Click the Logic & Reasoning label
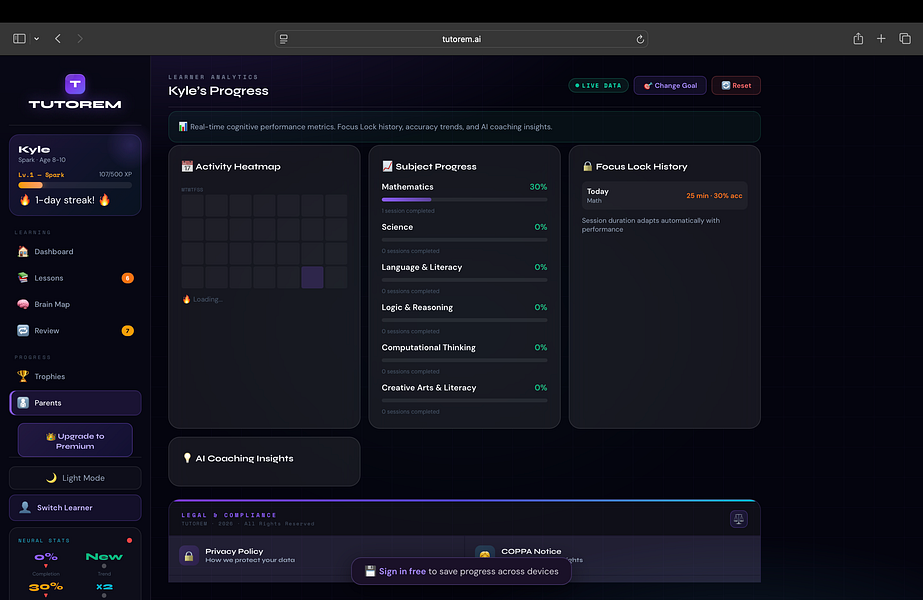The width and height of the screenshot is (923, 600). pyautogui.click(x=417, y=307)
